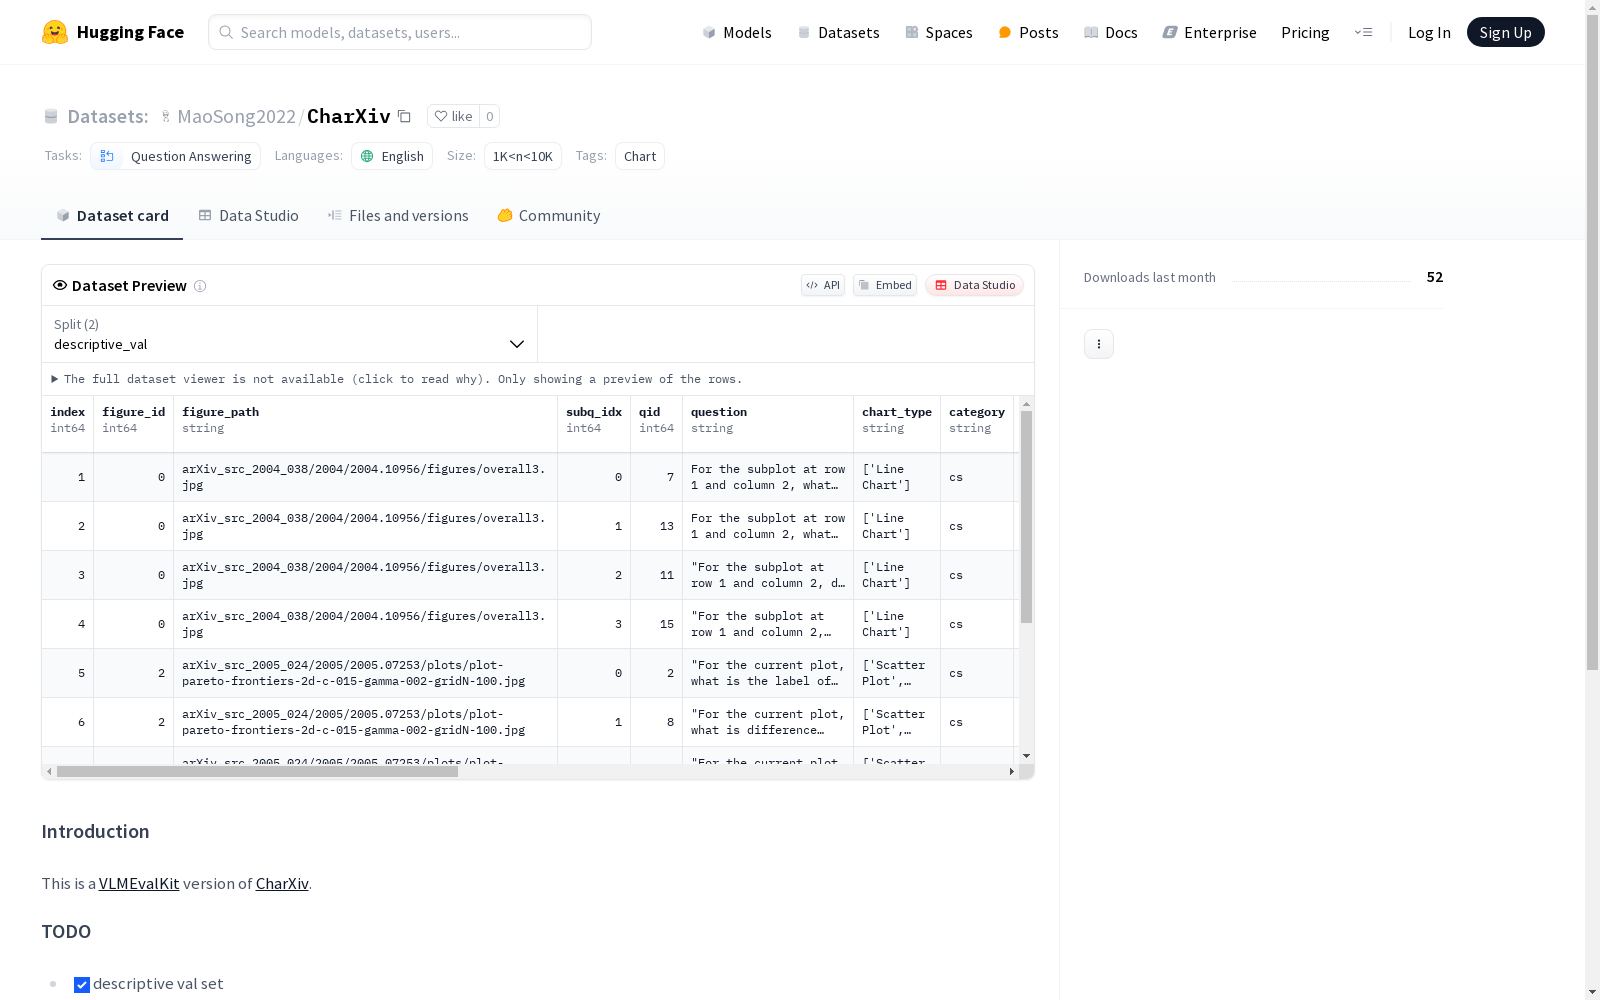Click the question cell in index 3 row
The width and height of the screenshot is (1600, 1000).
(x=768, y=575)
